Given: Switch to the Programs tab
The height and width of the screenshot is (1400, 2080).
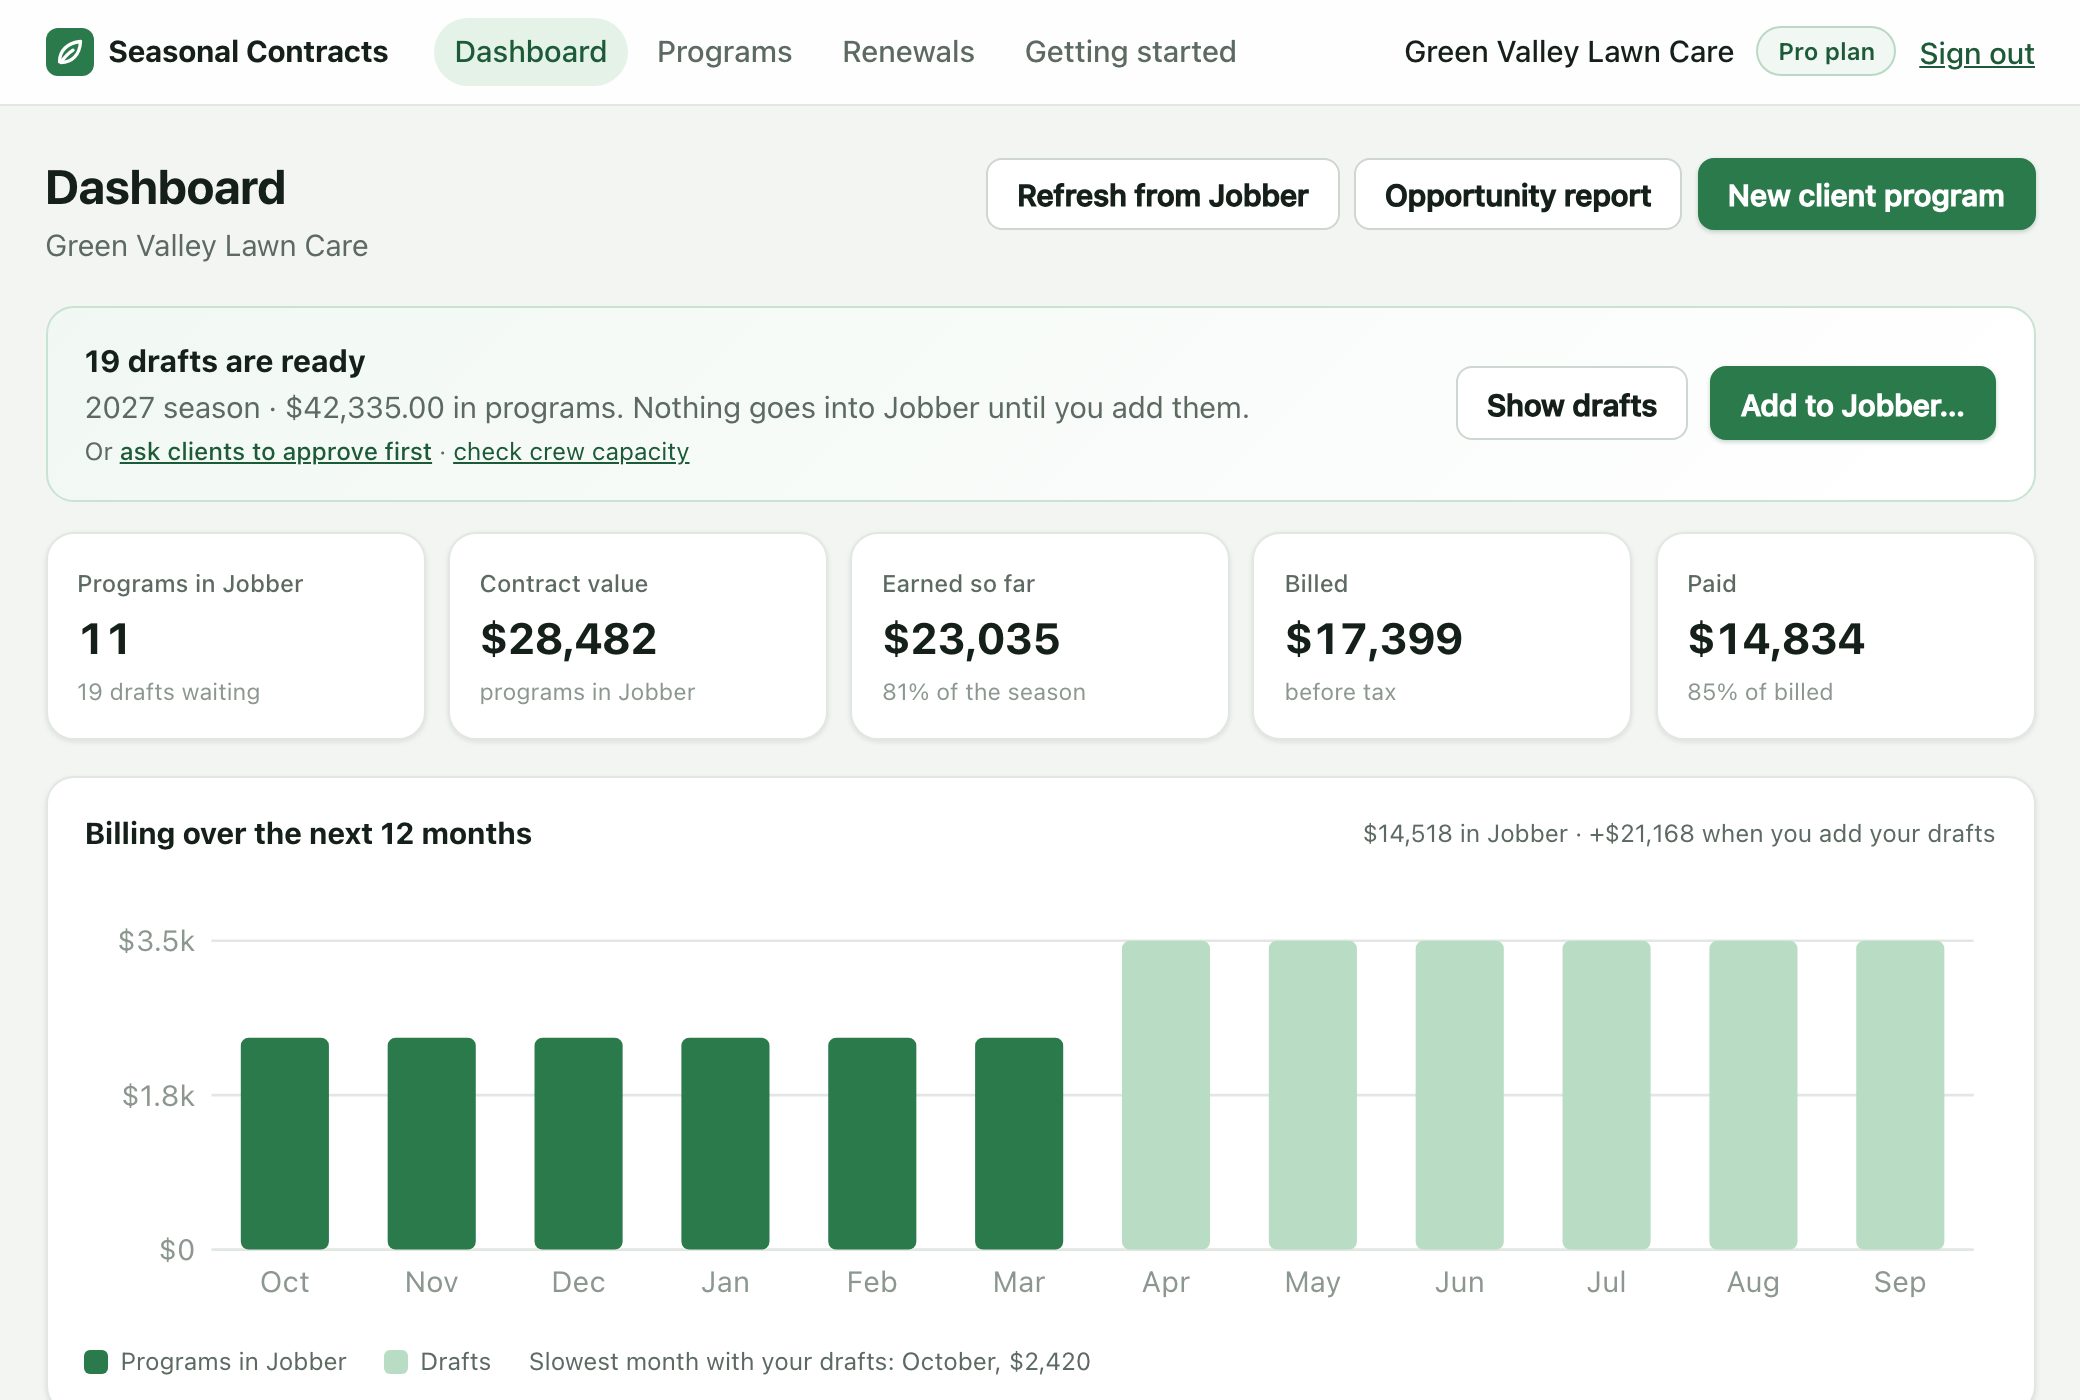Looking at the screenshot, I should pos(724,52).
